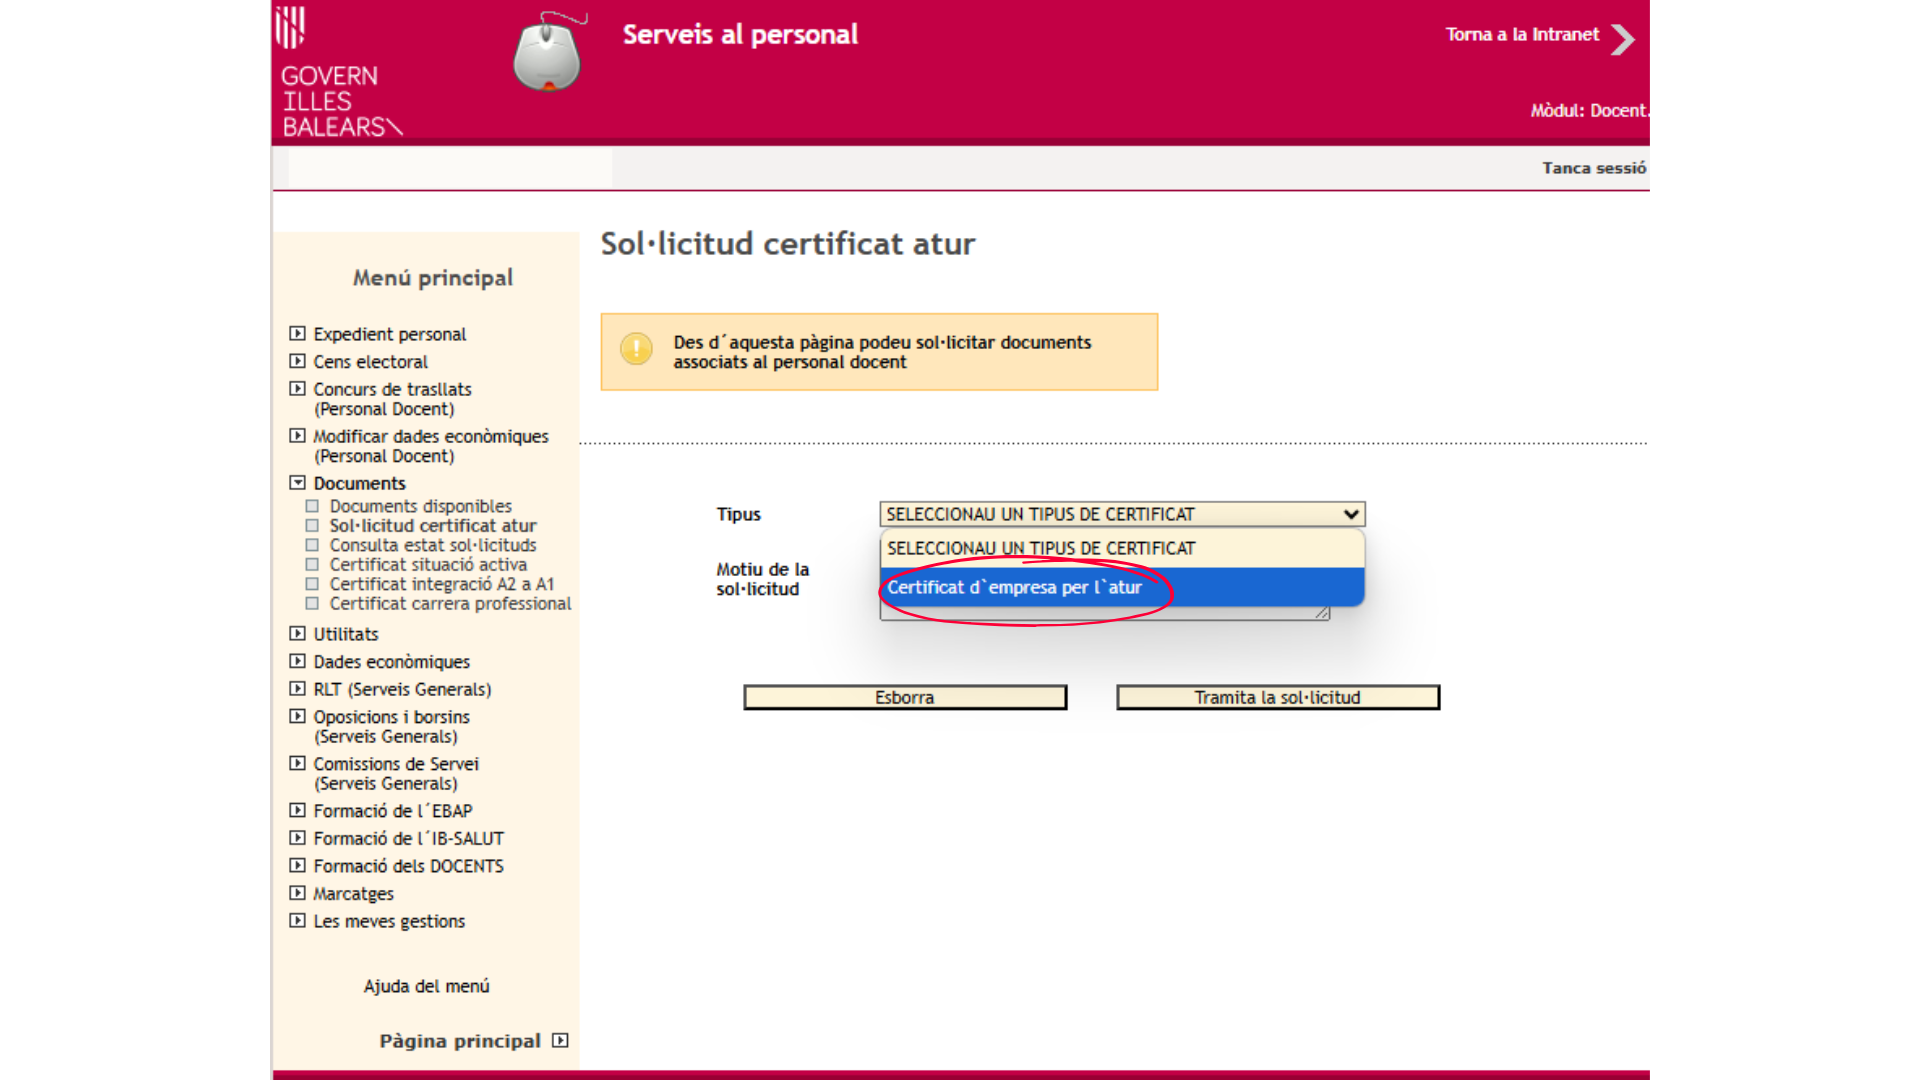Collapse the Documents menu section
This screenshot has height=1080, width=1920.
tap(297, 482)
